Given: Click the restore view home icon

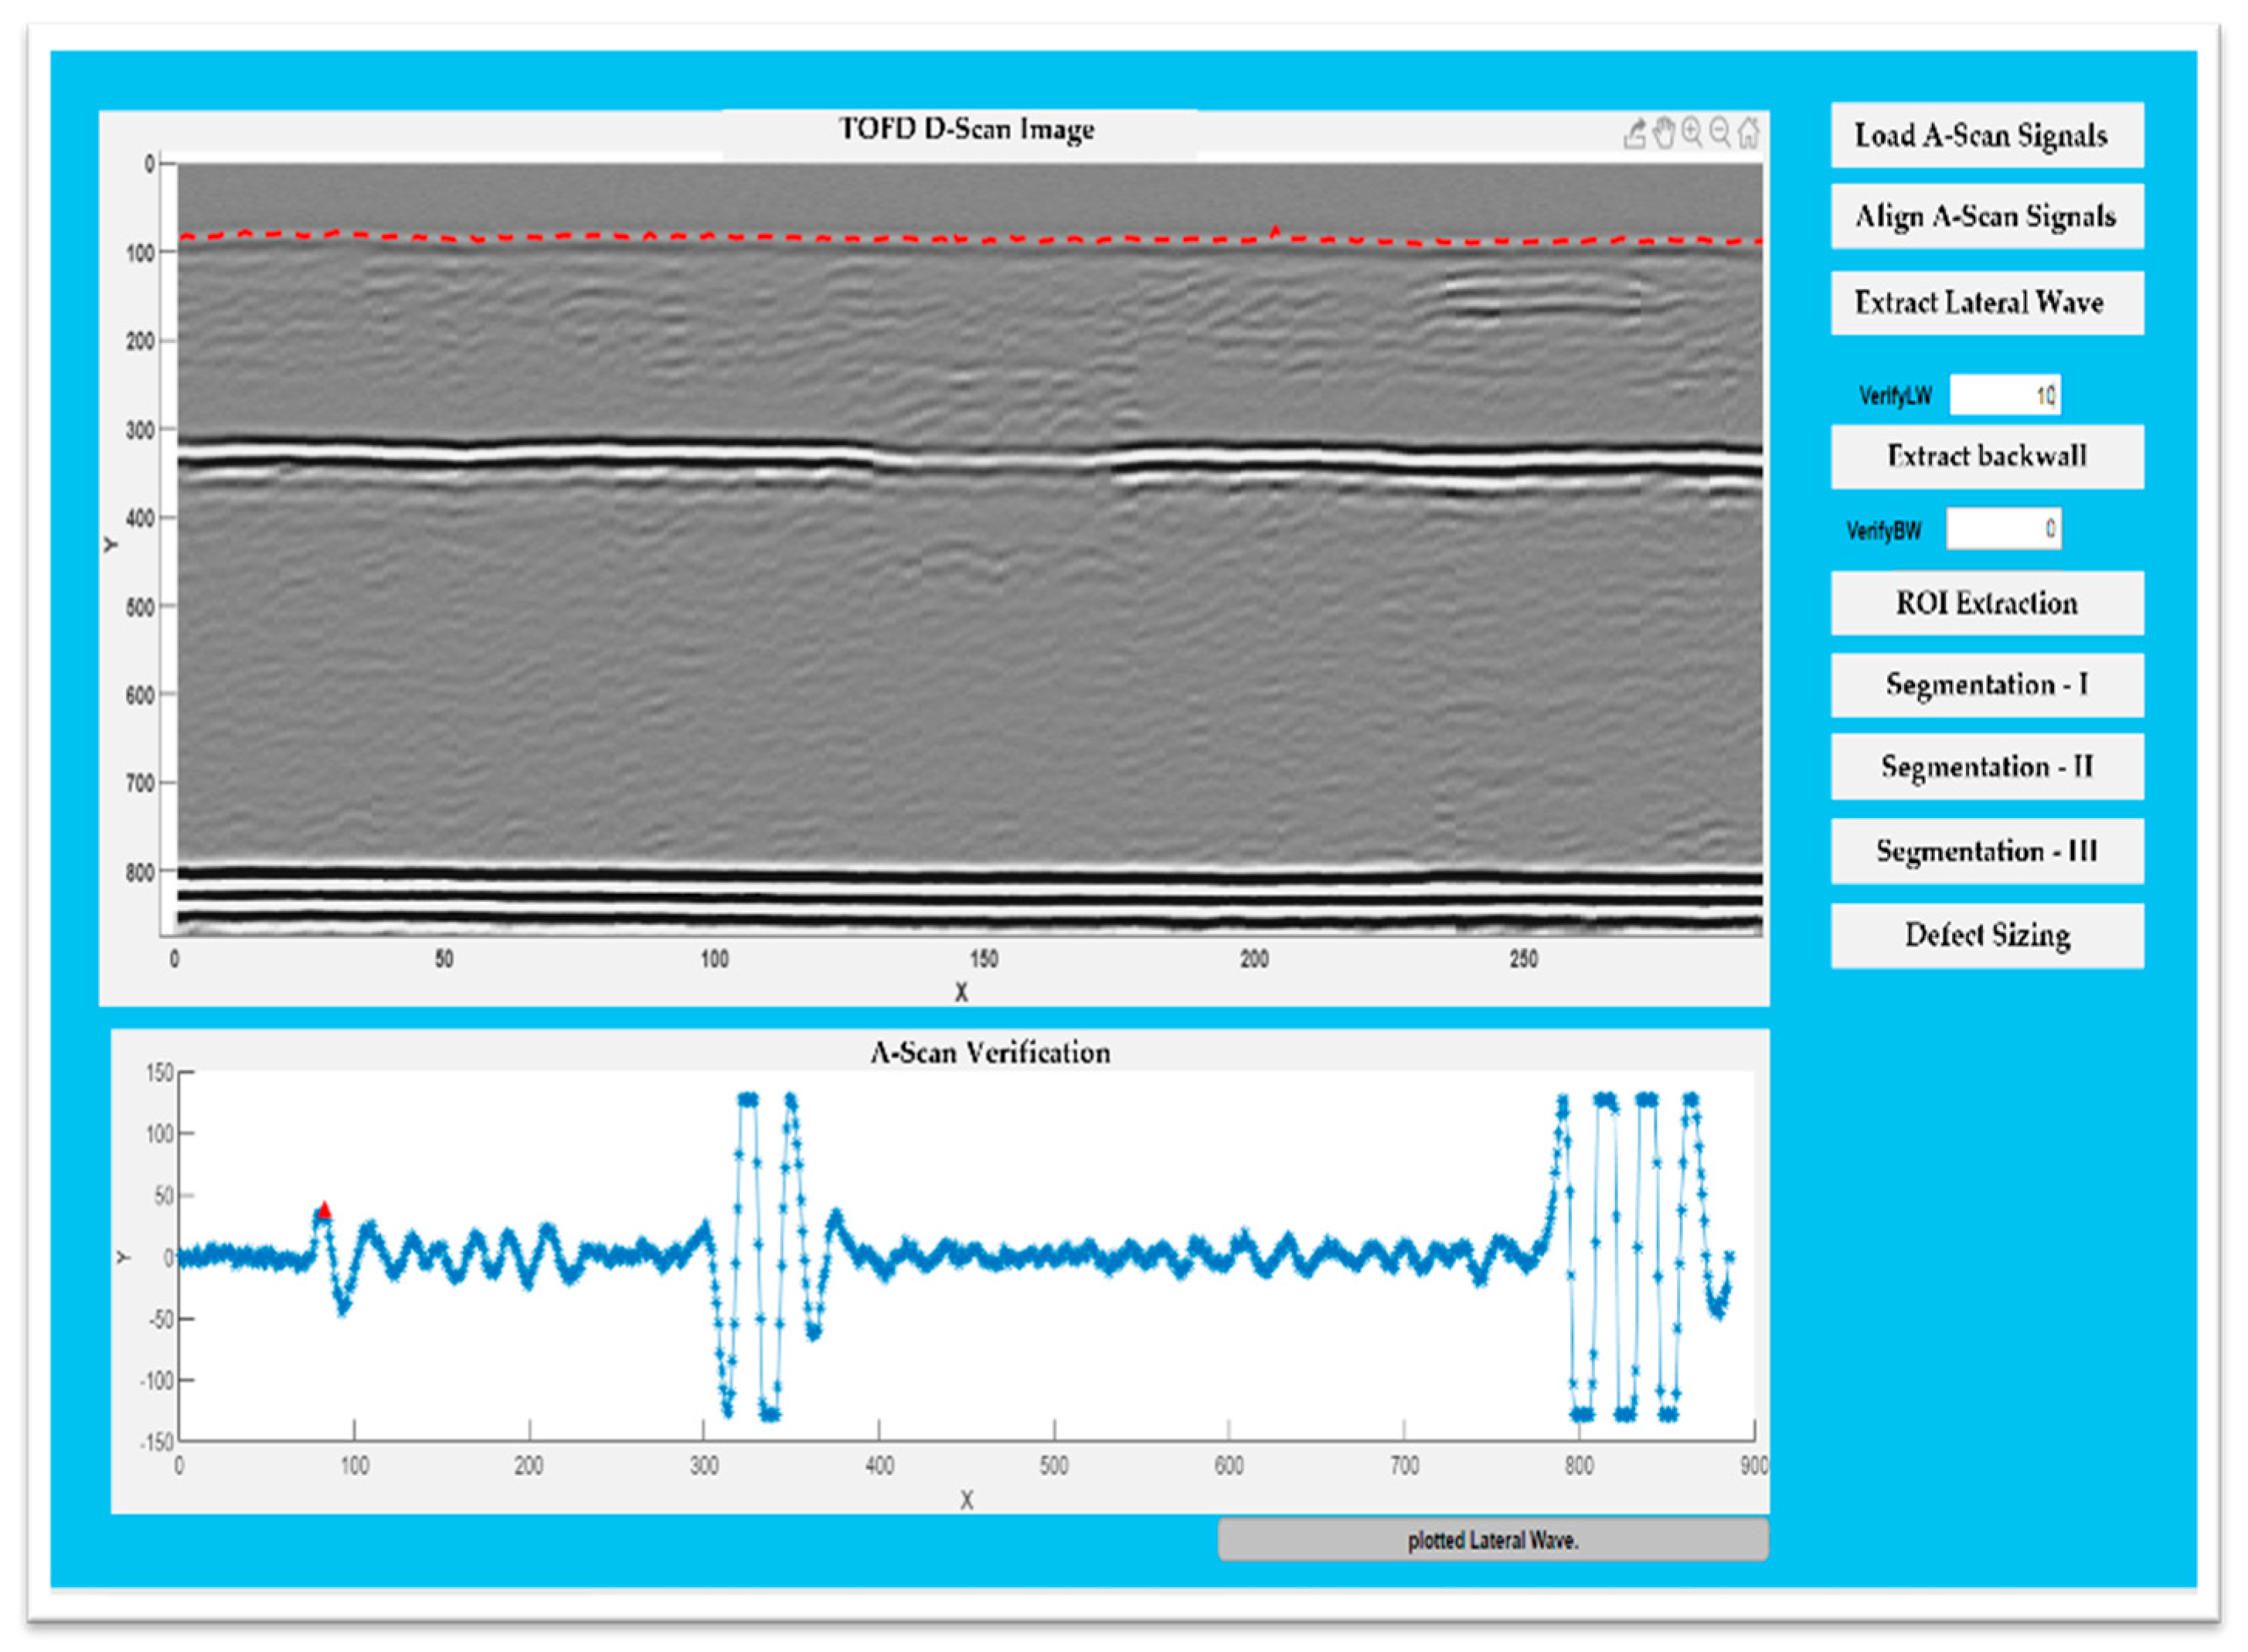Looking at the screenshot, I should click(x=1748, y=132).
